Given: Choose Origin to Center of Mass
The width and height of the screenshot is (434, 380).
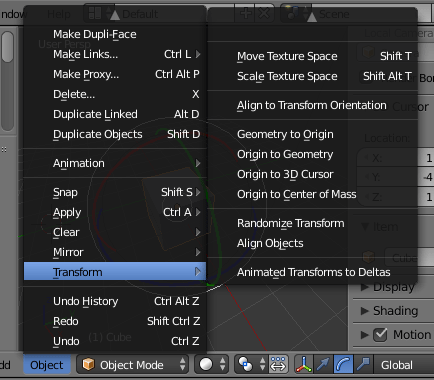Looking at the screenshot, I should [312, 194].
